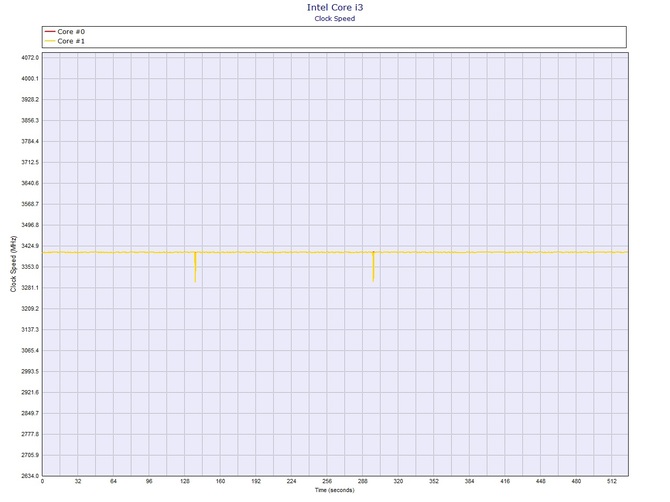Click the 96 seconds x-axis label
Screen dimensions: 670x502
click(x=149, y=481)
